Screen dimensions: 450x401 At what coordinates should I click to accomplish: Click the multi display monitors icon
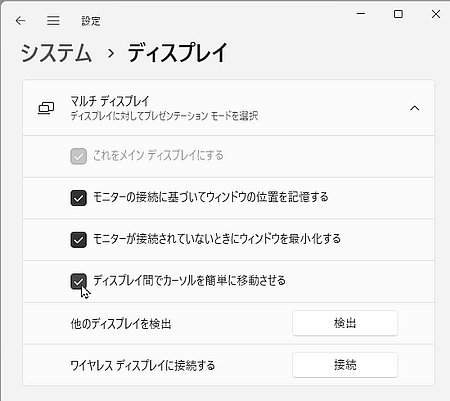(x=46, y=108)
